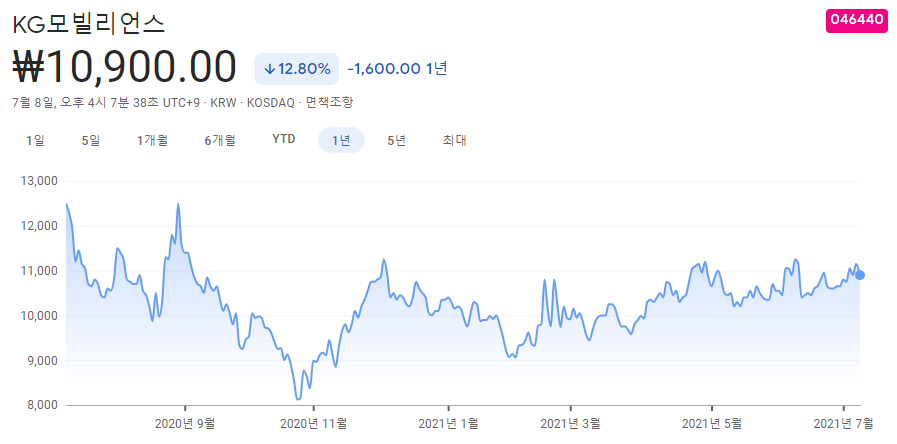Select the 1일 time range tab
The height and width of the screenshot is (444, 897).
[x=35, y=140]
